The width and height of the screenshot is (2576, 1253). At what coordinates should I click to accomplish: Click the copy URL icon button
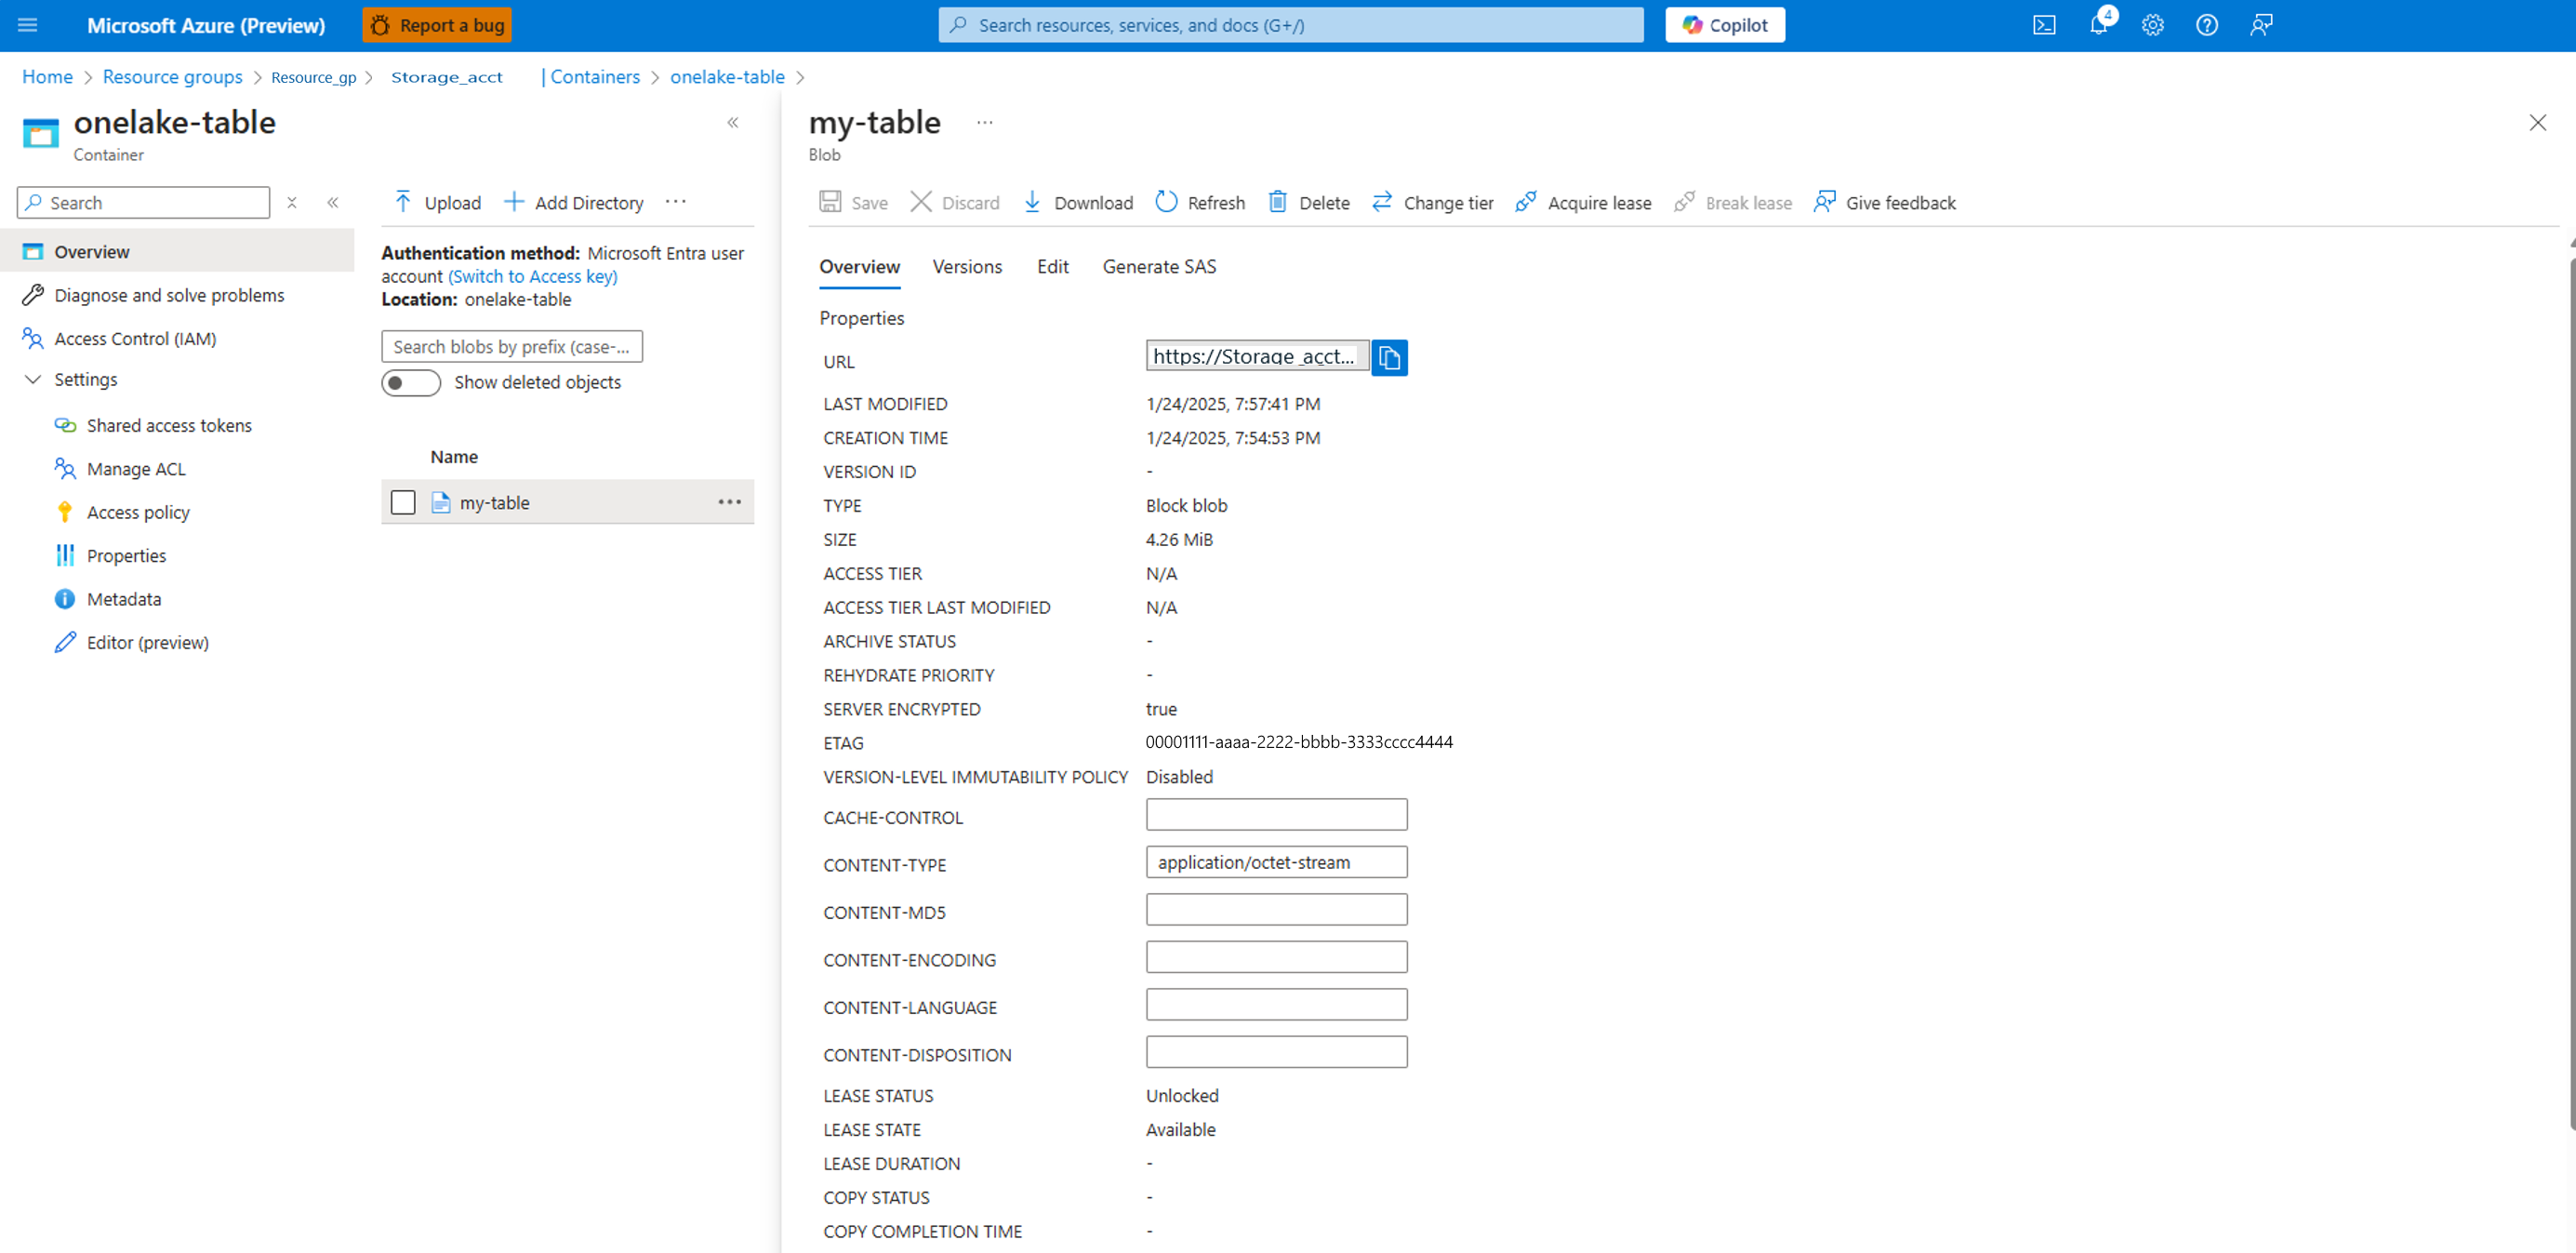[x=1389, y=358]
